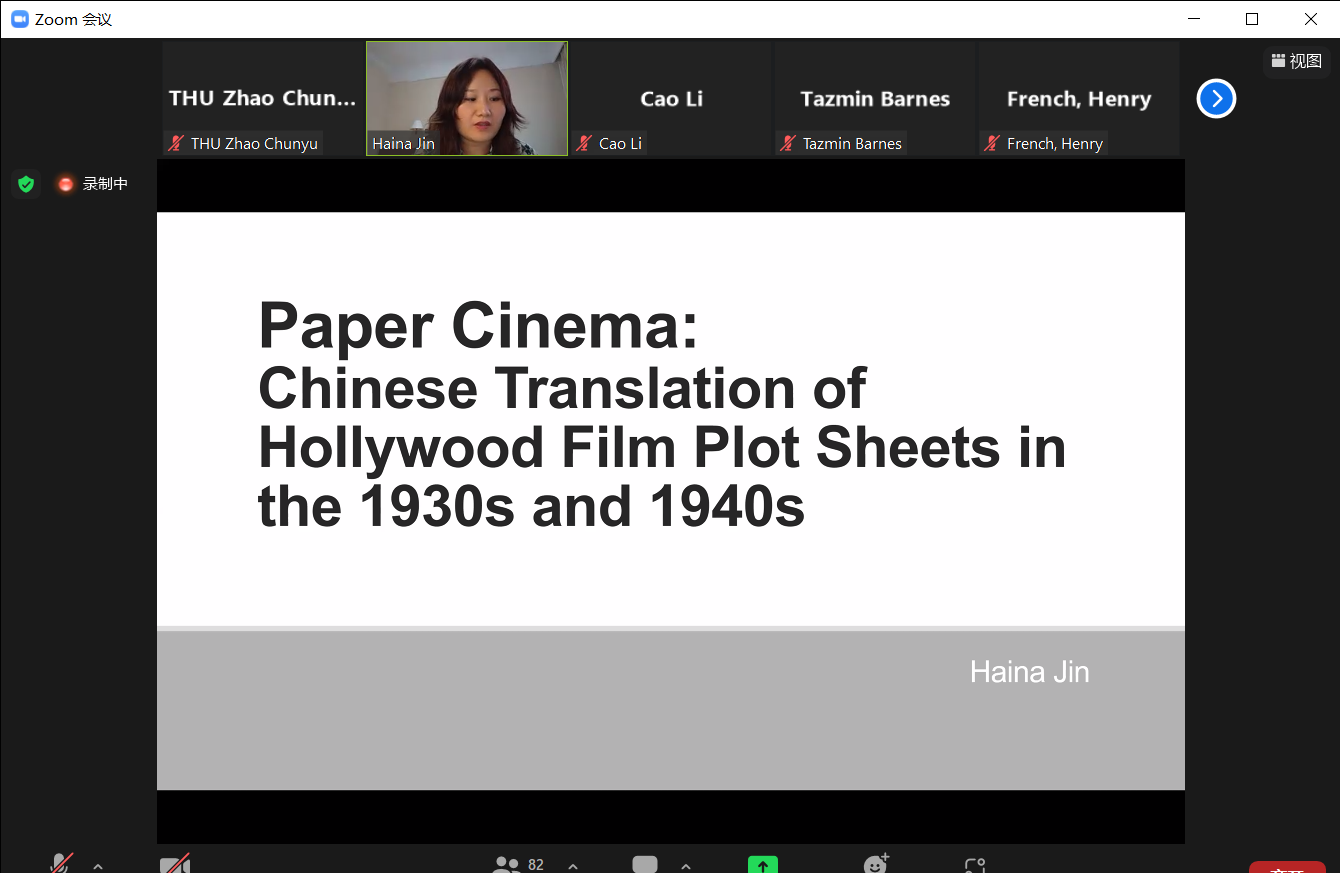Click the red leave meeting button
The image size is (1340, 873).
tap(1286, 867)
